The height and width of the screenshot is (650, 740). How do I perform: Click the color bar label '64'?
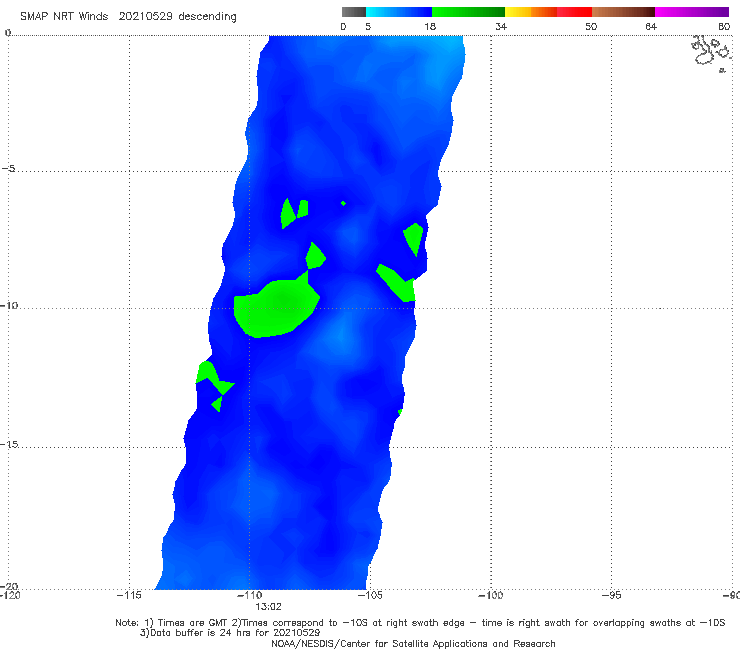tap(651, 27)
